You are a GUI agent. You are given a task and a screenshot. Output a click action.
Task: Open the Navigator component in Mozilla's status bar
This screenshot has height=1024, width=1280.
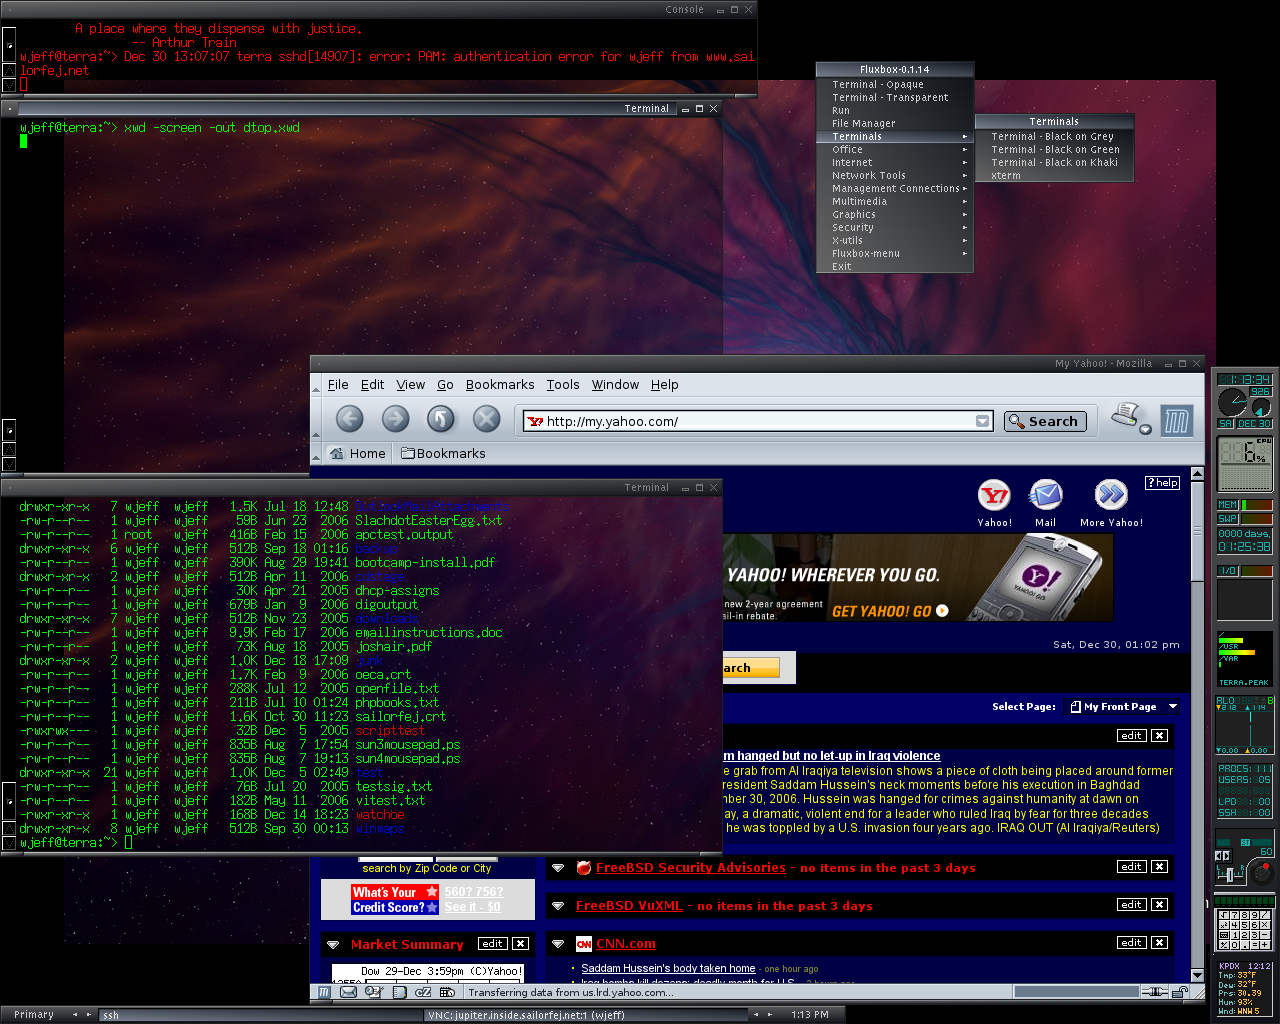(x=324, y=992)
